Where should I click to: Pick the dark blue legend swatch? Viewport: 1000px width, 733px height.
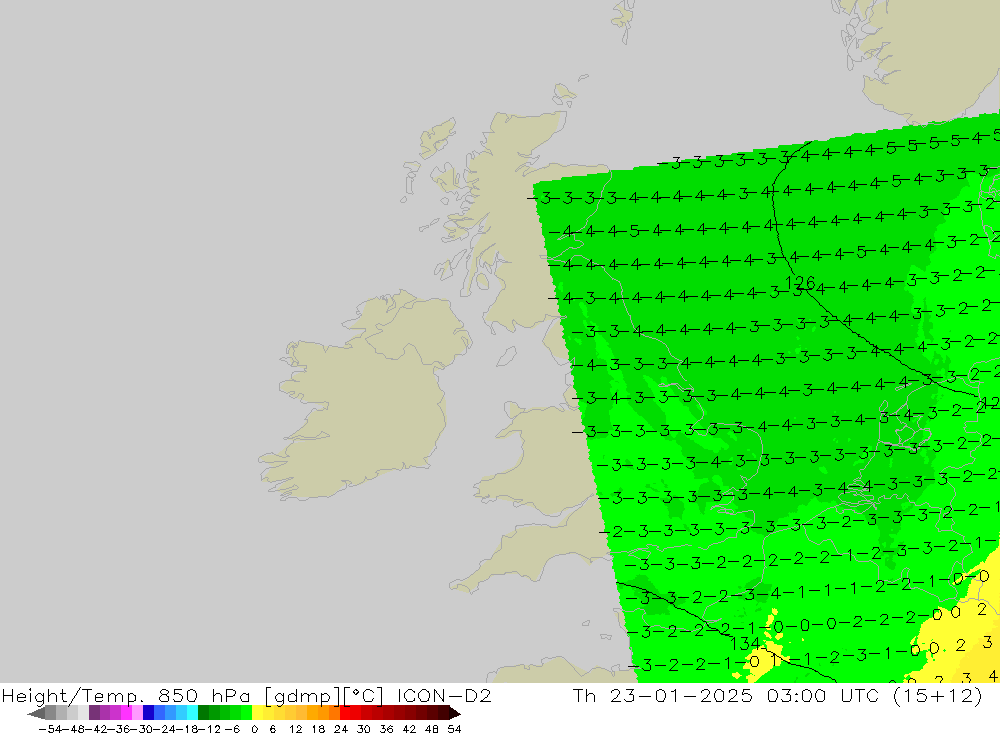click(148, 713)
